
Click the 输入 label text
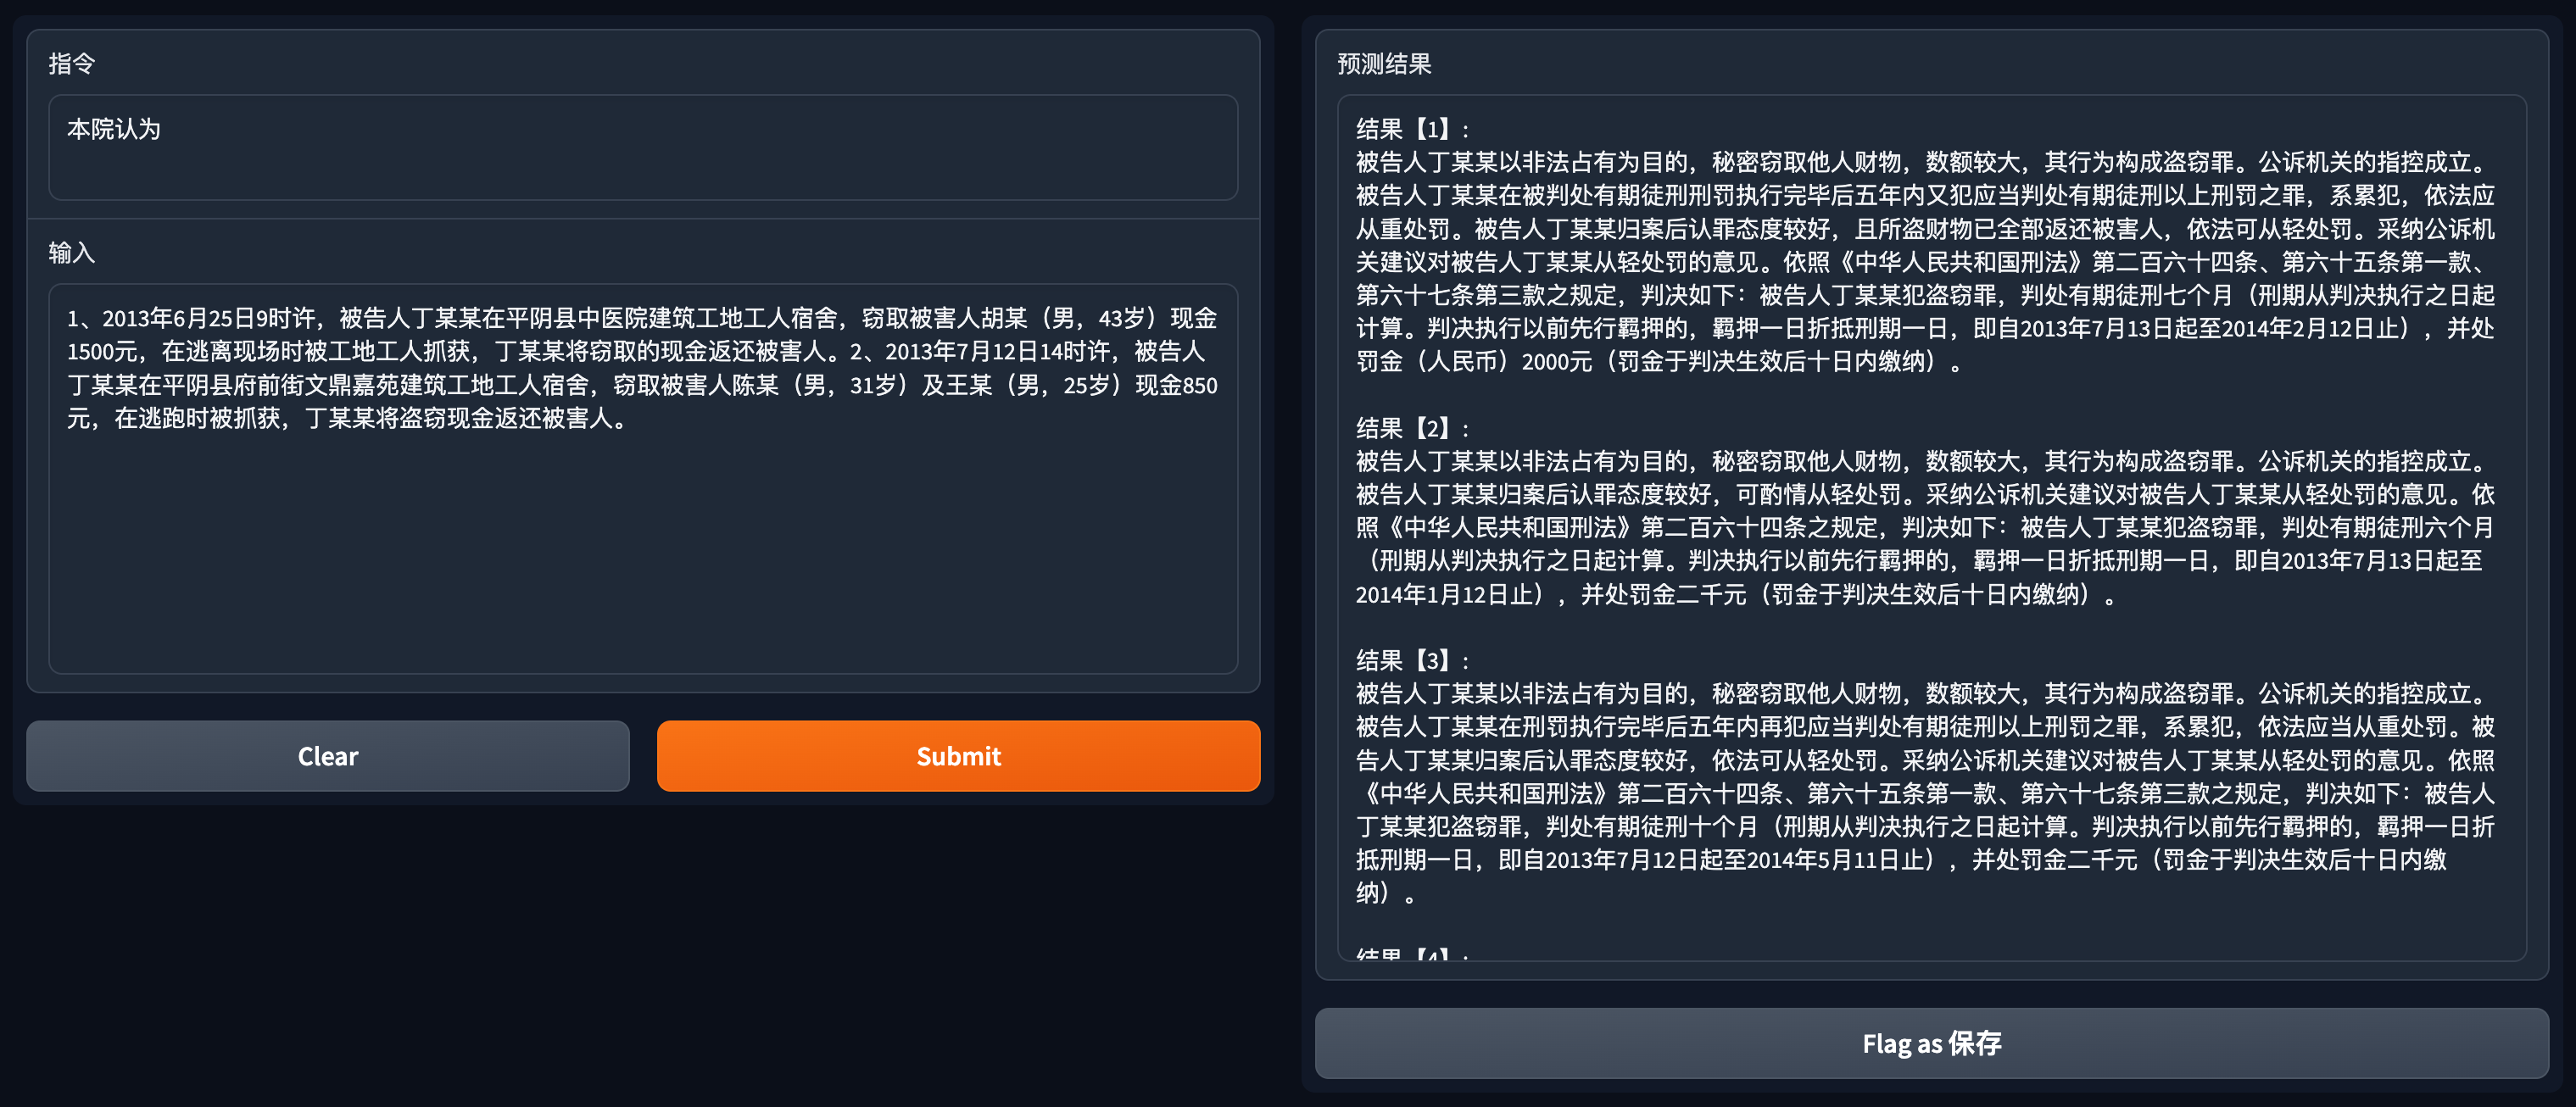[72, 253]
